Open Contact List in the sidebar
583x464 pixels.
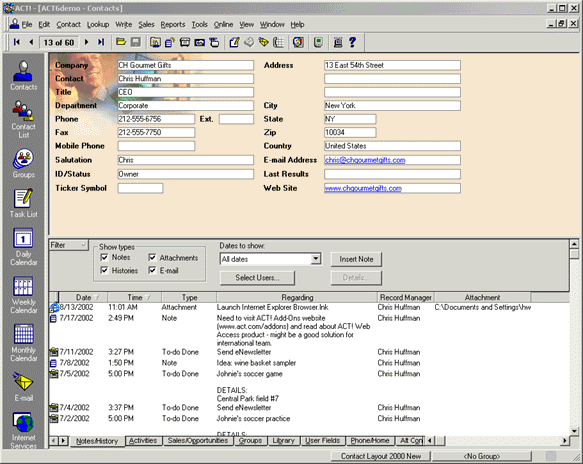[23, 119]
